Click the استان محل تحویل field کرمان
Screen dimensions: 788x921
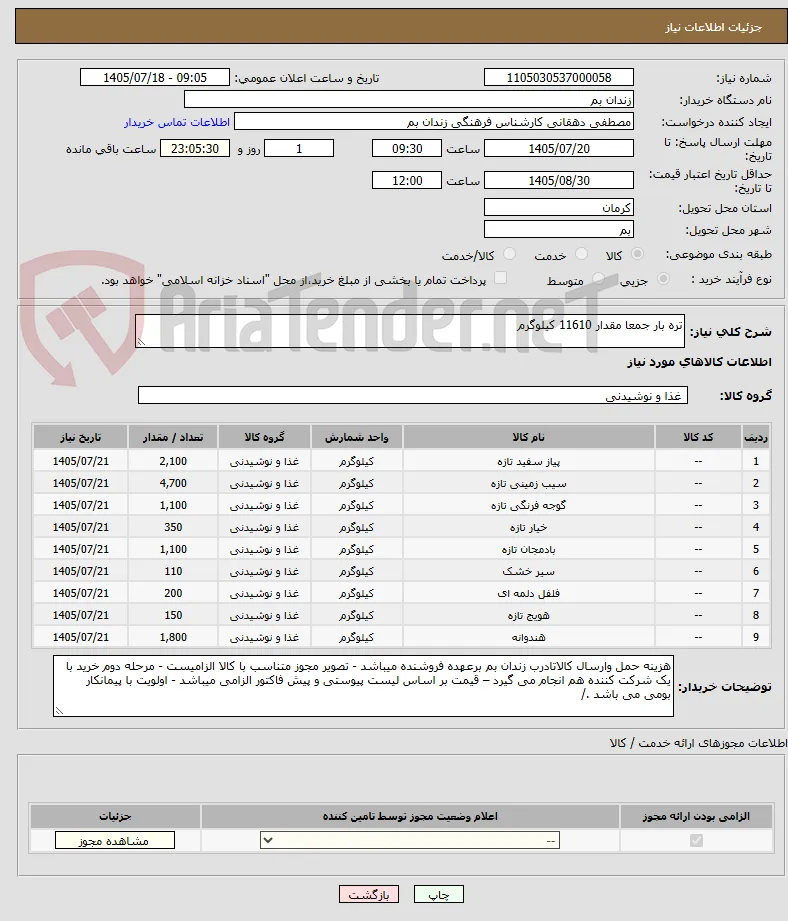(x=559, y=207)
